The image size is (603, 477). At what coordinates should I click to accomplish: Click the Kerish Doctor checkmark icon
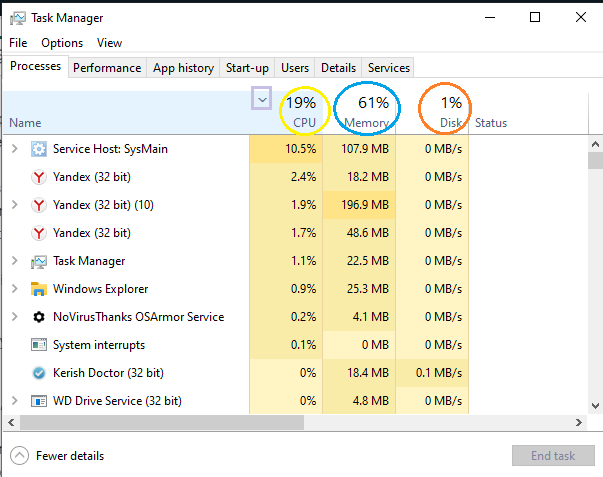tap(39, 373)
